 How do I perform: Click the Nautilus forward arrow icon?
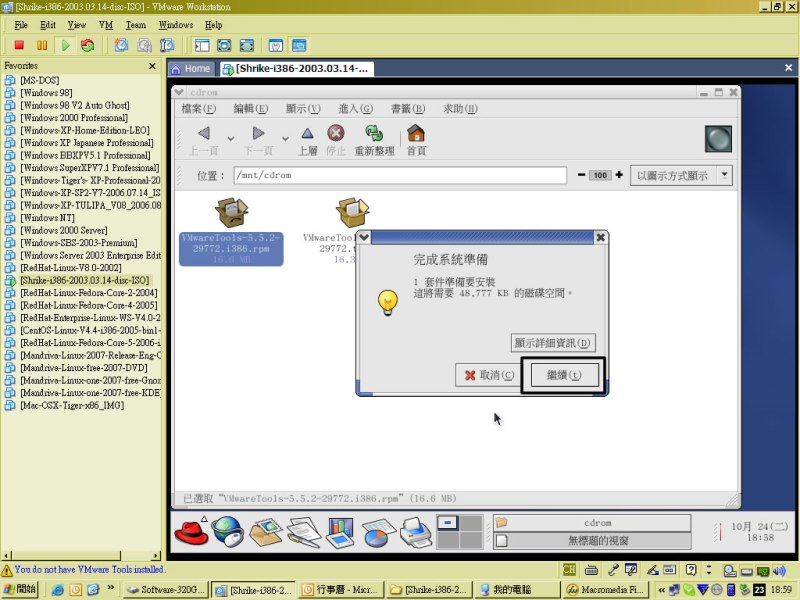pos(259,133)
